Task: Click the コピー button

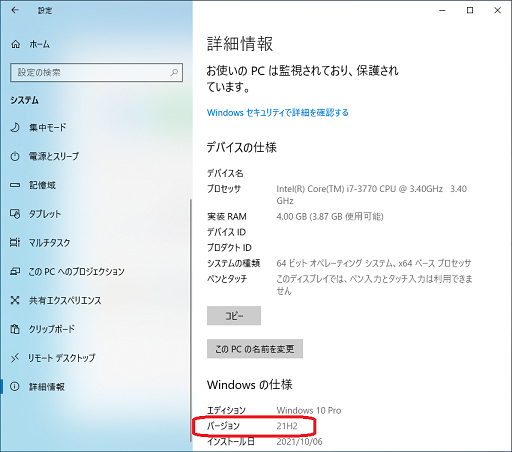Action: tap(234, 316)
